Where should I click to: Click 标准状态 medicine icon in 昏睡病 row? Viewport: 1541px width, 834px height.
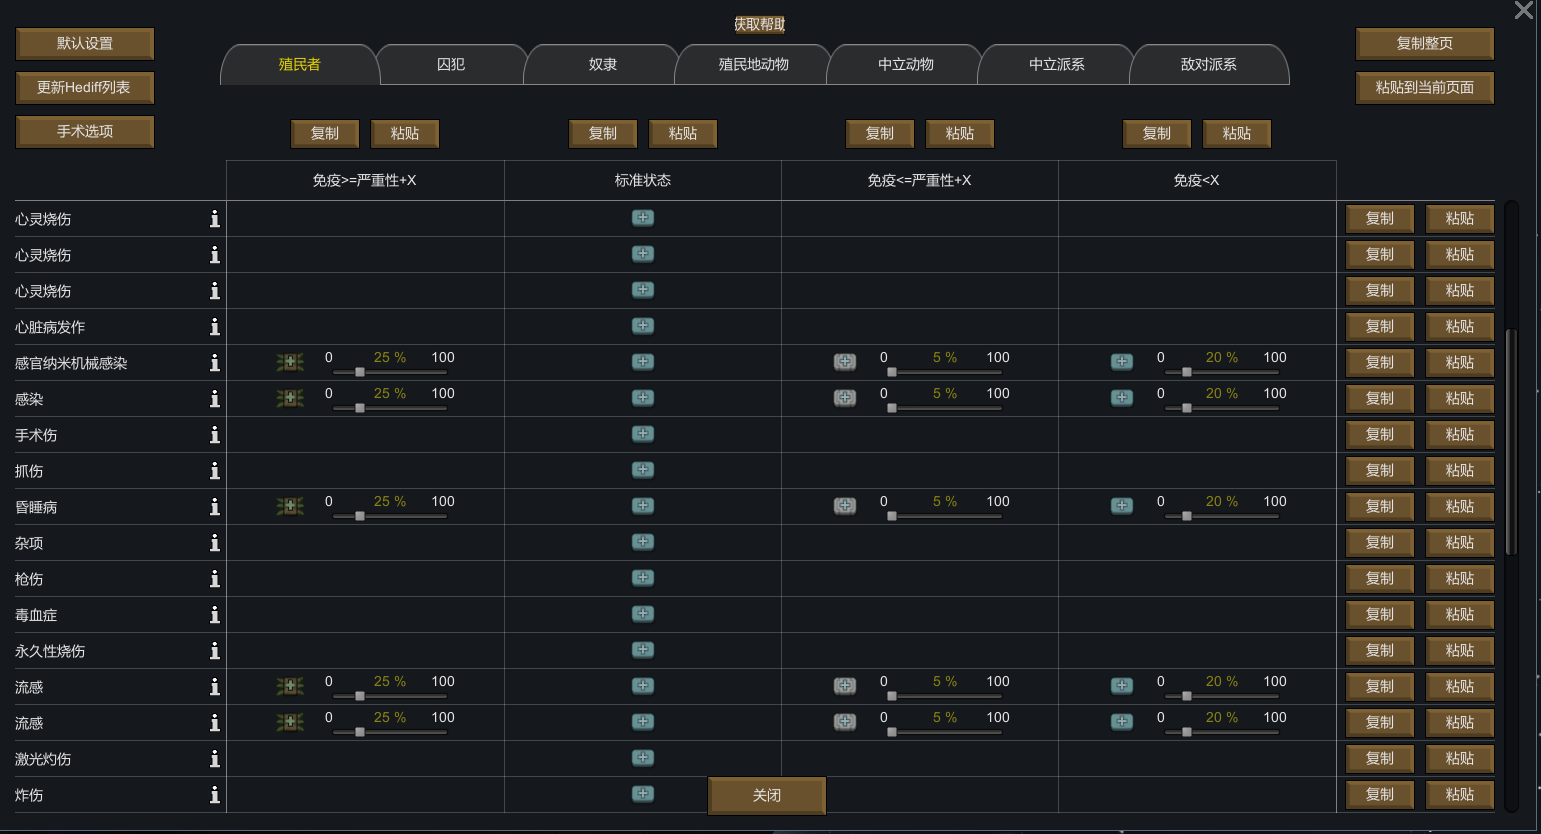(x=643, y=506)
